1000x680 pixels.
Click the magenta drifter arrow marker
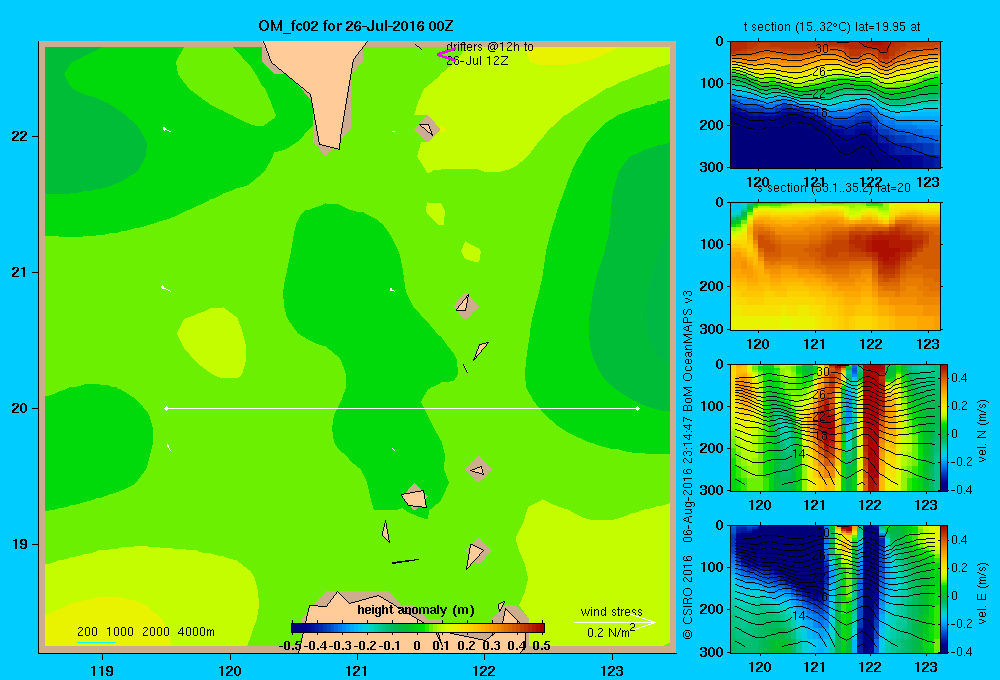[x=445, y=55]
